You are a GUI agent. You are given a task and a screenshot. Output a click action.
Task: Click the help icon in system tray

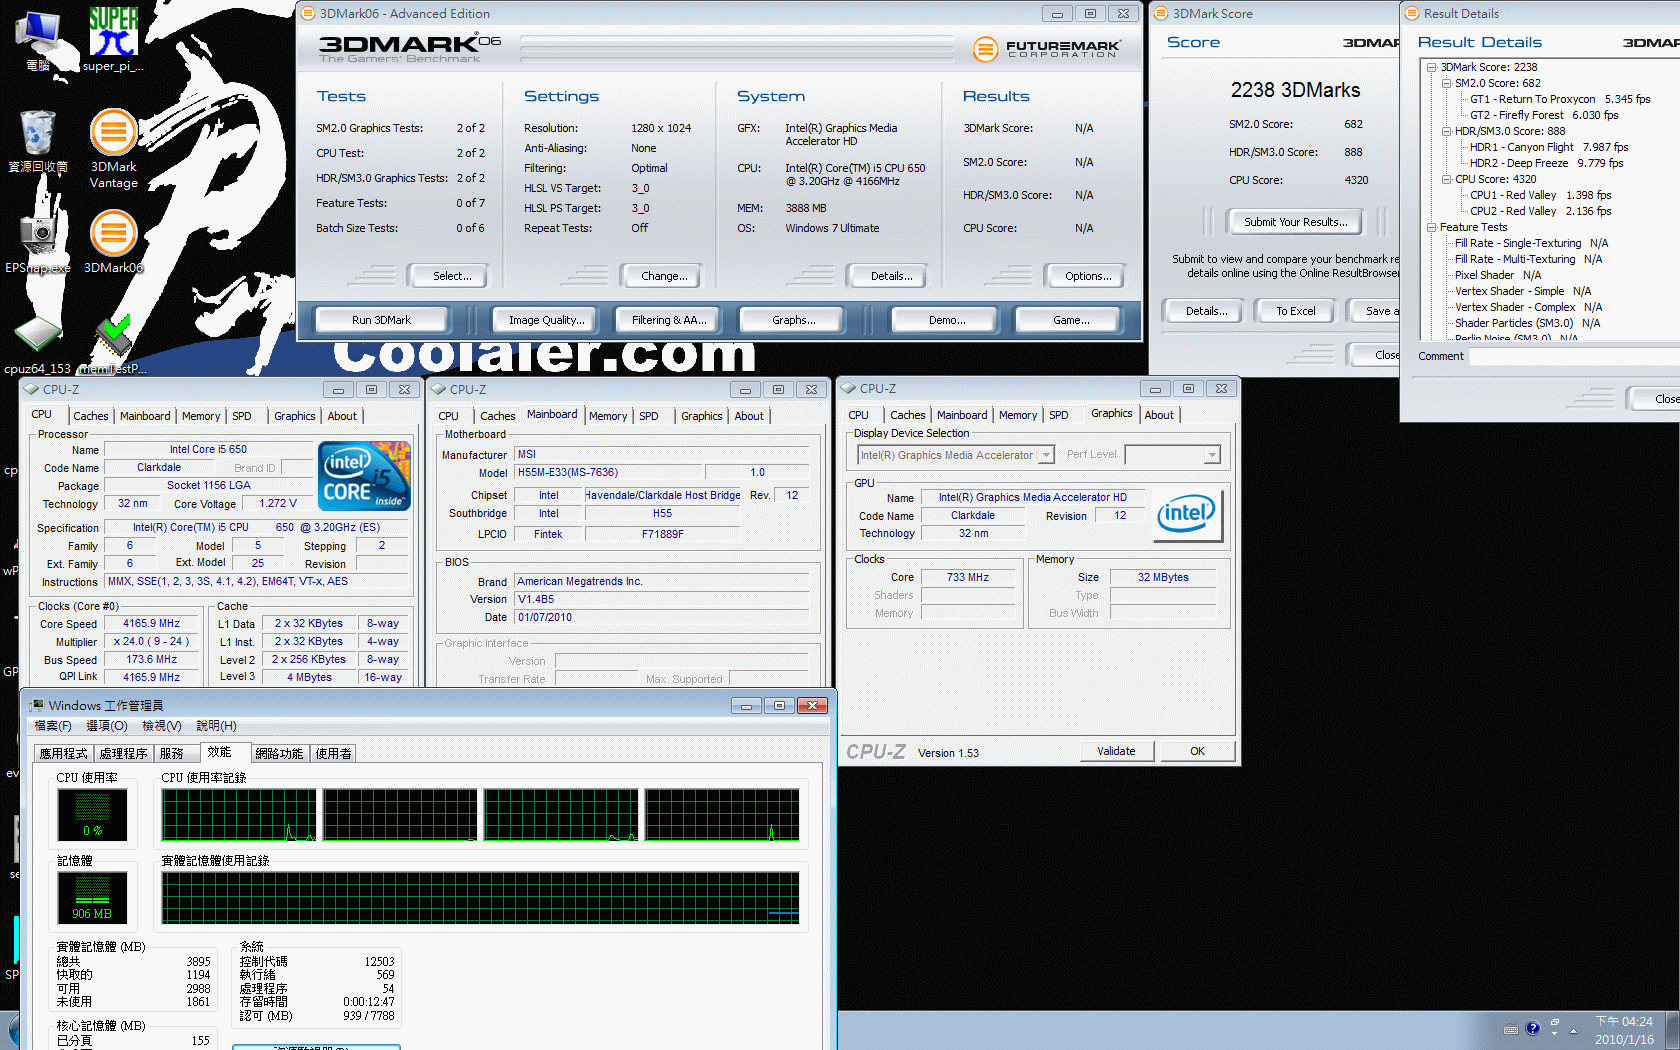[1532, 1028]
